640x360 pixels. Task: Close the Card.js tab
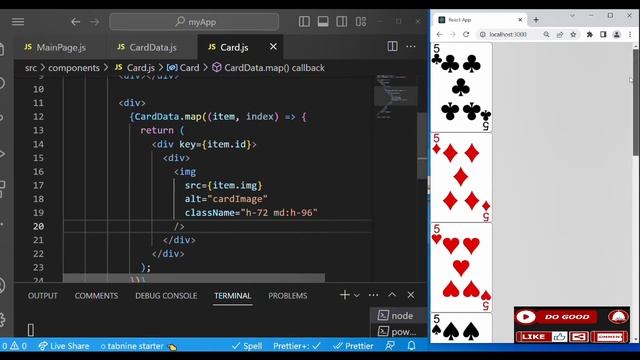[273, 47]
